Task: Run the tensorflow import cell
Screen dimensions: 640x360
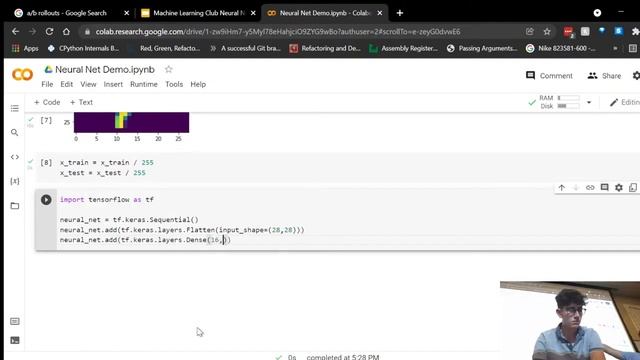Action: click(x=46, y=200)
